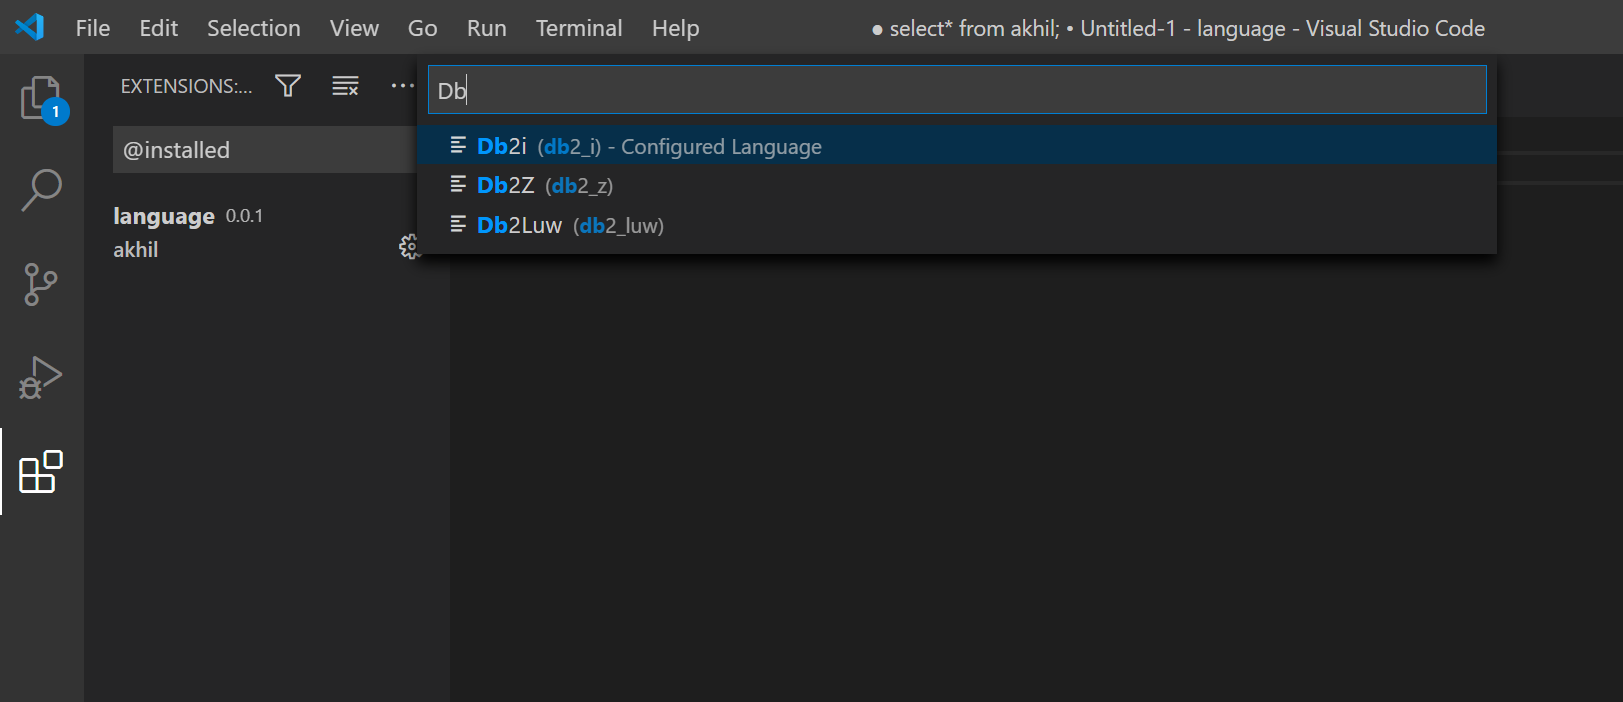Open the Extensions more actions ellipsis
Screen dimensions: 1623x702
pyautogui.click(x=402, y=86)
